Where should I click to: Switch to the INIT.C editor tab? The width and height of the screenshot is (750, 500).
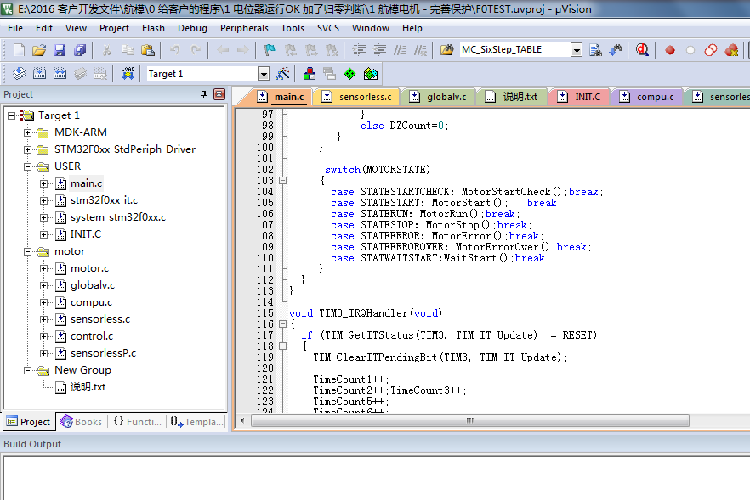click(580, 97)
